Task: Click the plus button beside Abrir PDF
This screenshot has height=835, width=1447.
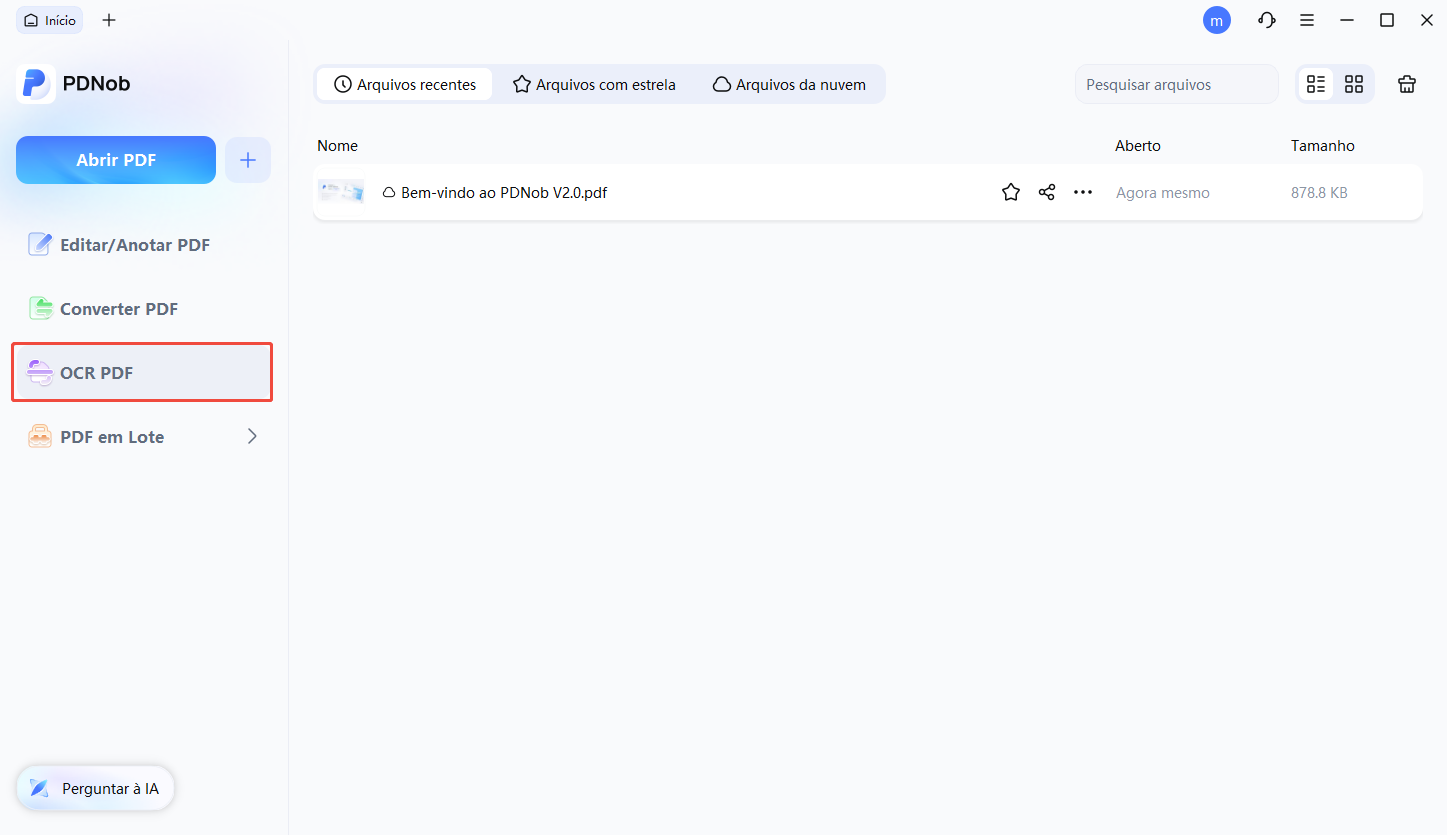Action: [x=248, y=160]
